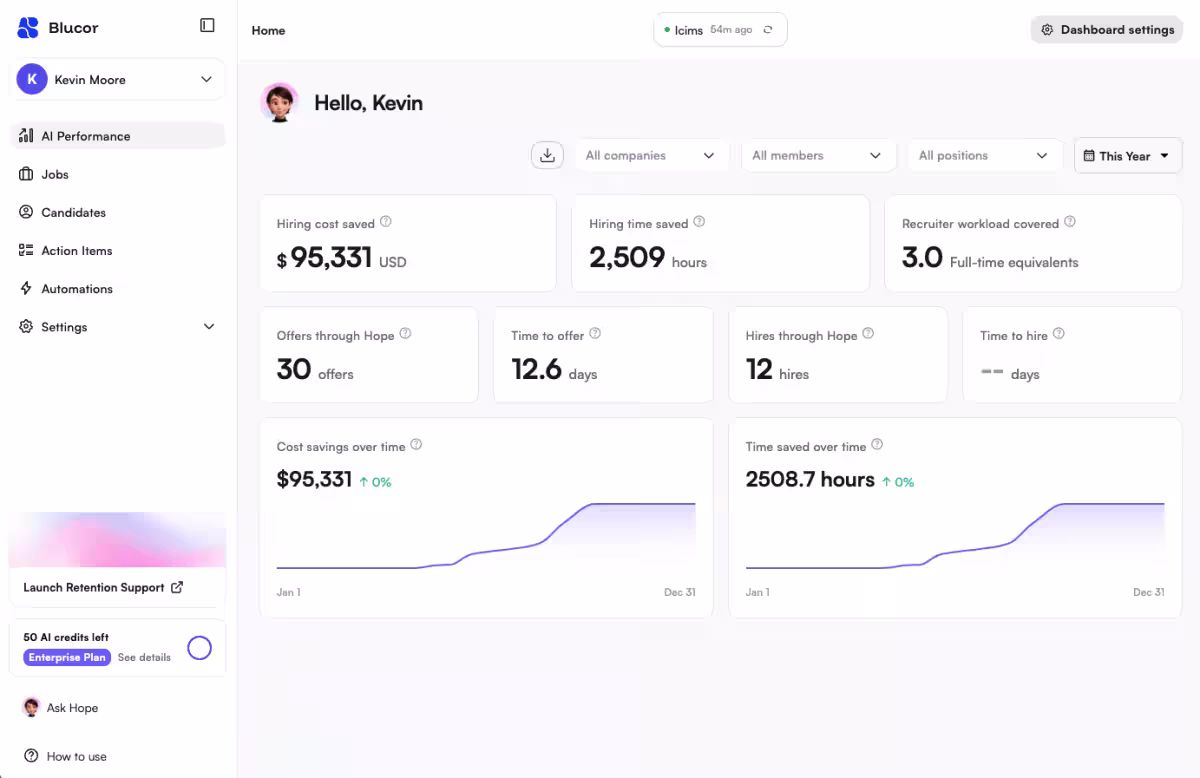
Task: Open the All companies filter
Action: 650,156
